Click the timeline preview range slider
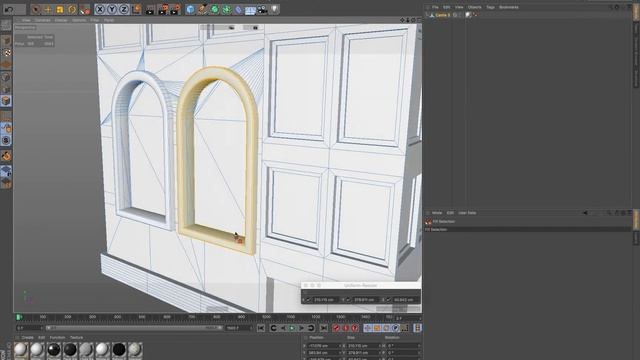 point(134,328)
